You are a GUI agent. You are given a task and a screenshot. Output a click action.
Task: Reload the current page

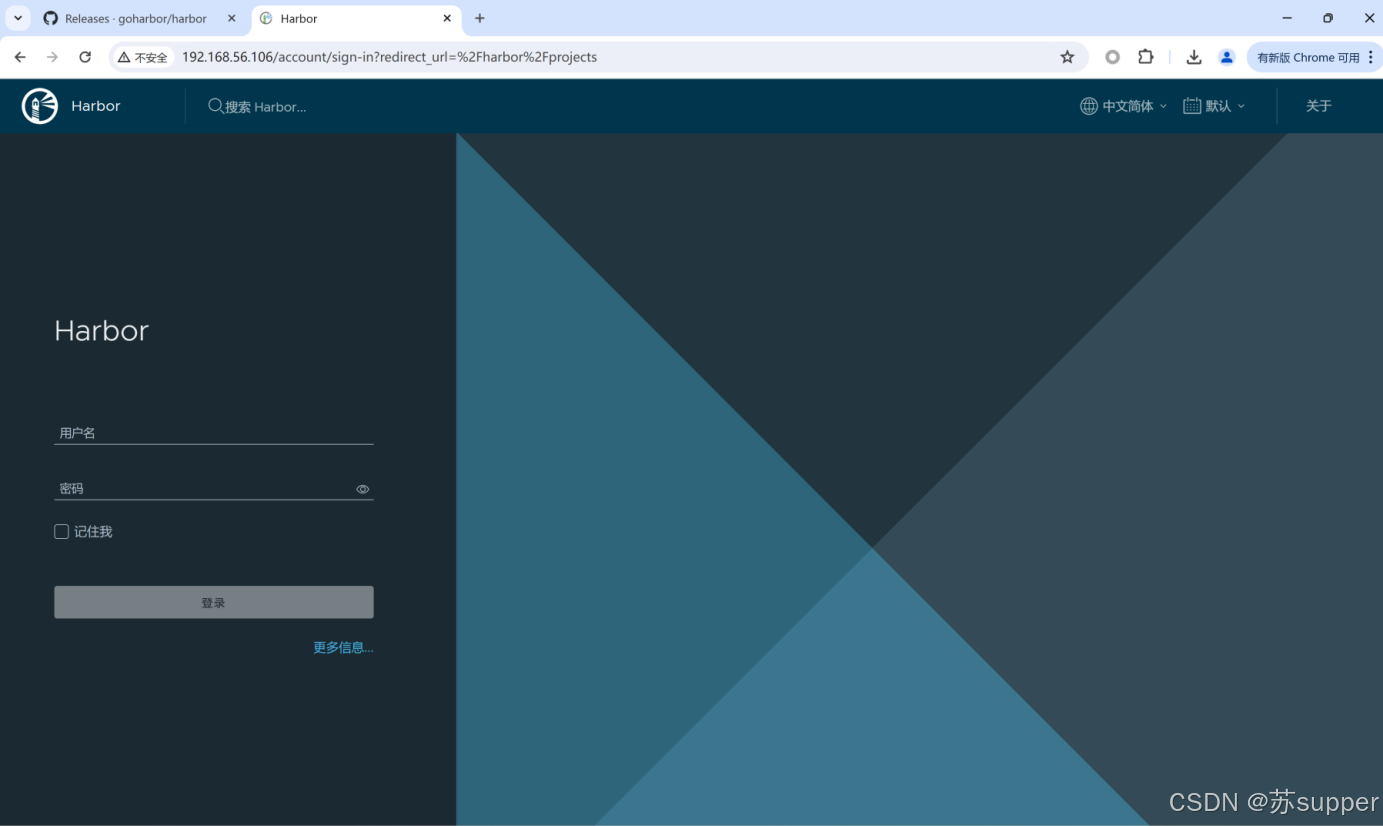[x=85, y=57]
